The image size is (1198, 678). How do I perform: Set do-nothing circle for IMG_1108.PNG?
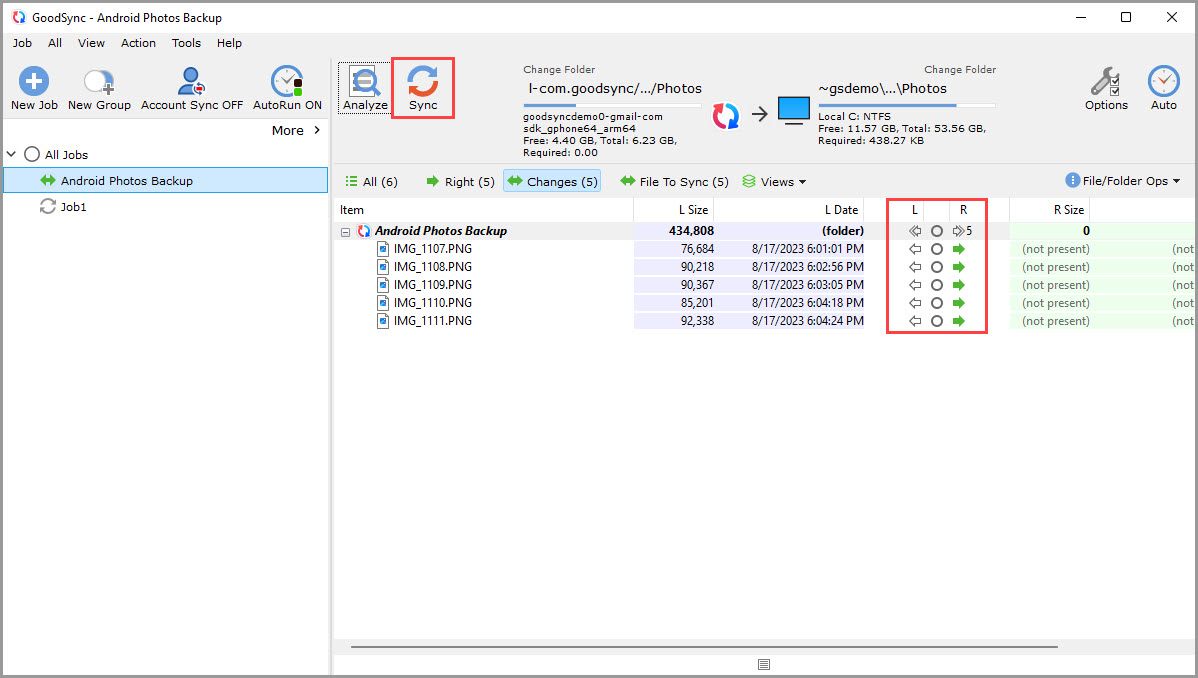(x=937, y=267)
